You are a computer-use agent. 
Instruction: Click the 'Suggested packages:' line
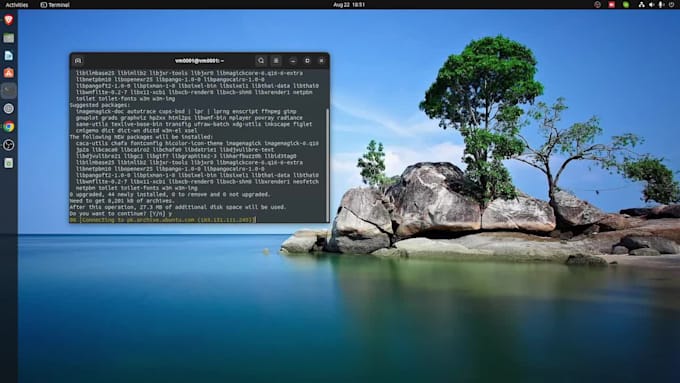point(100,105)
